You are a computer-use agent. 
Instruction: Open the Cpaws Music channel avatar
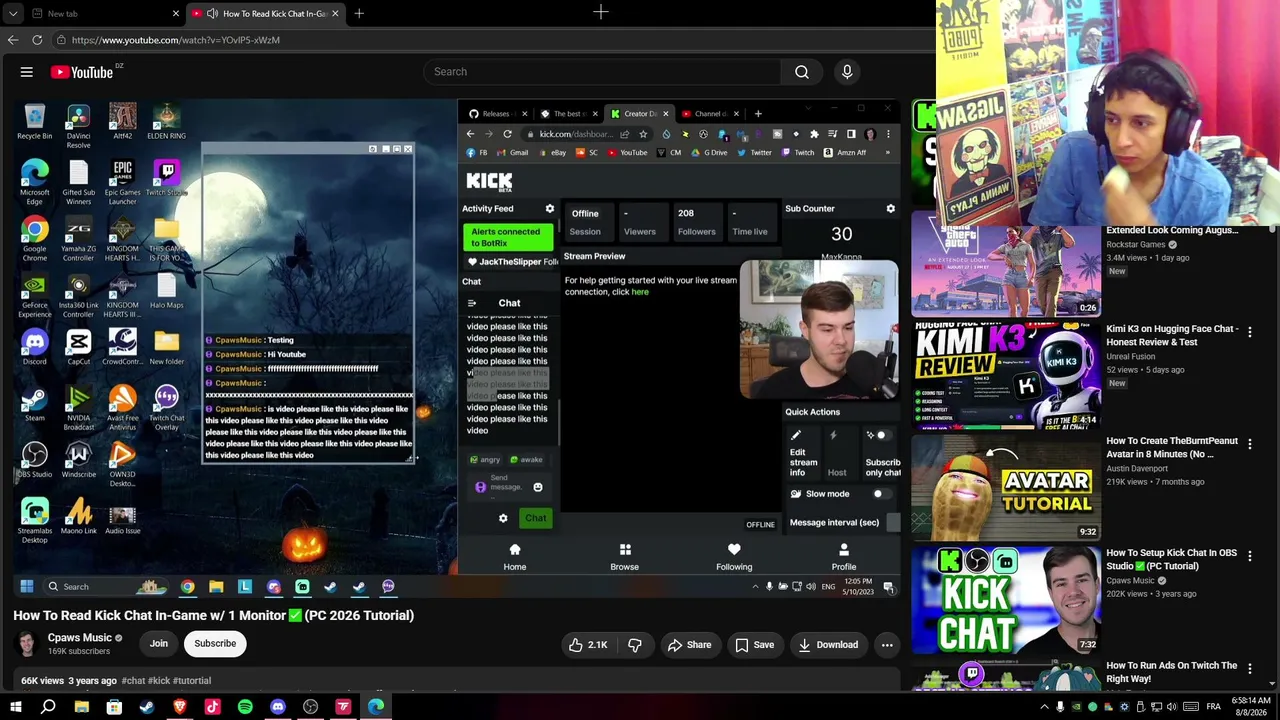[27, 643]
